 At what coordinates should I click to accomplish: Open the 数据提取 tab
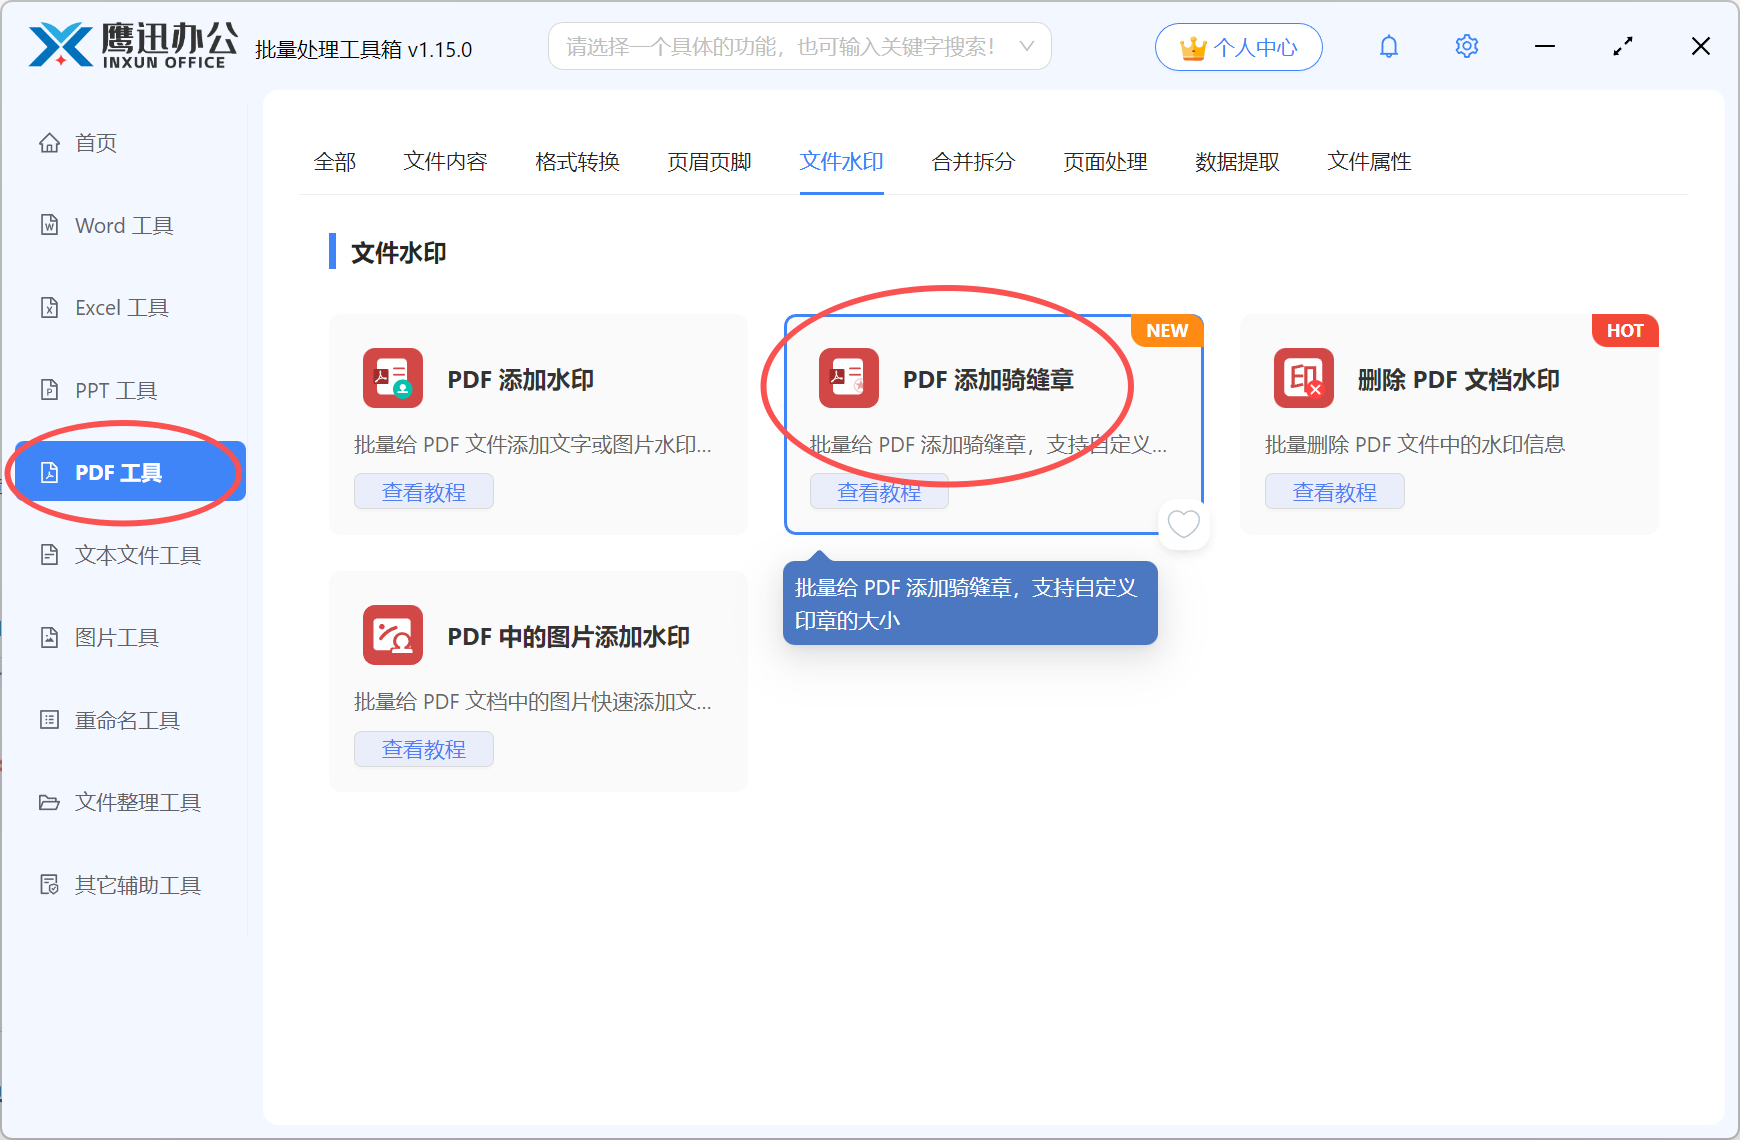tap(1238, 162)
